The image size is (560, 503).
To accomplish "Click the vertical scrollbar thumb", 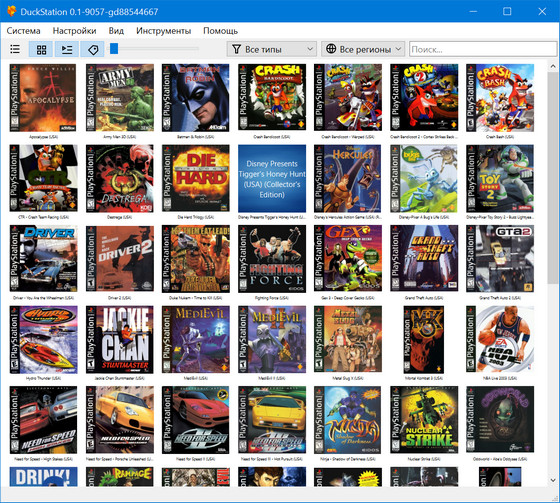I will click(553, 178).
